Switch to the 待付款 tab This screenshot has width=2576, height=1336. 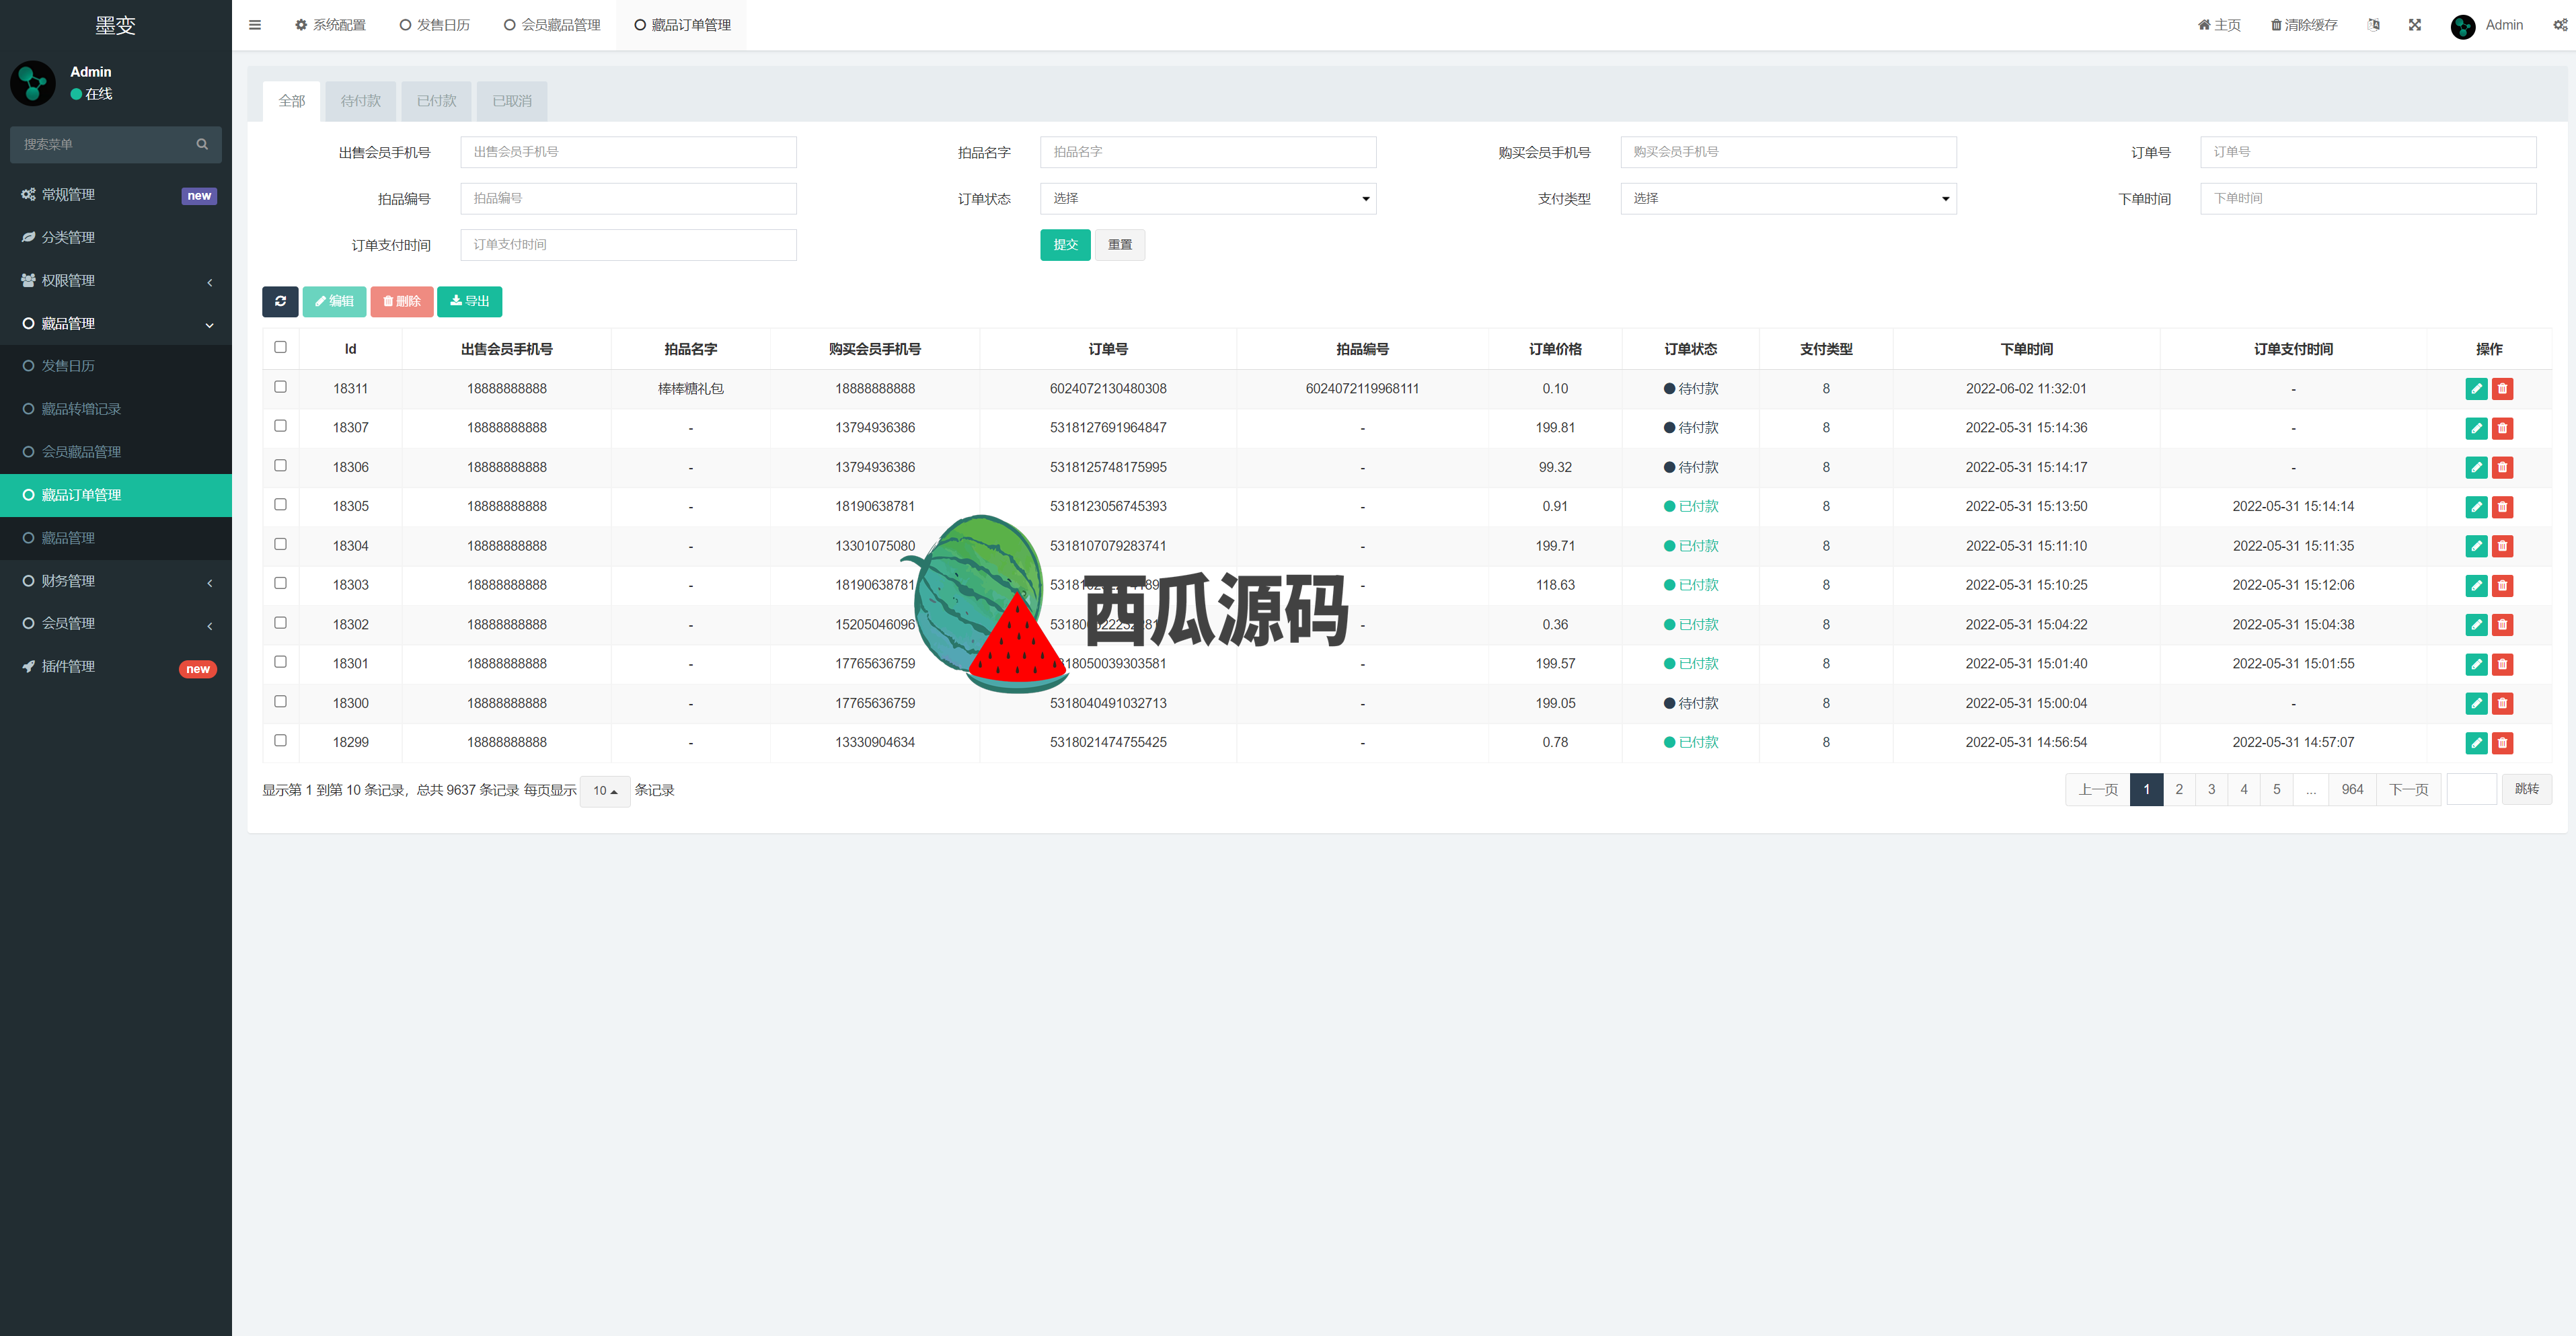pyautogui.click(x=360, y=101)
